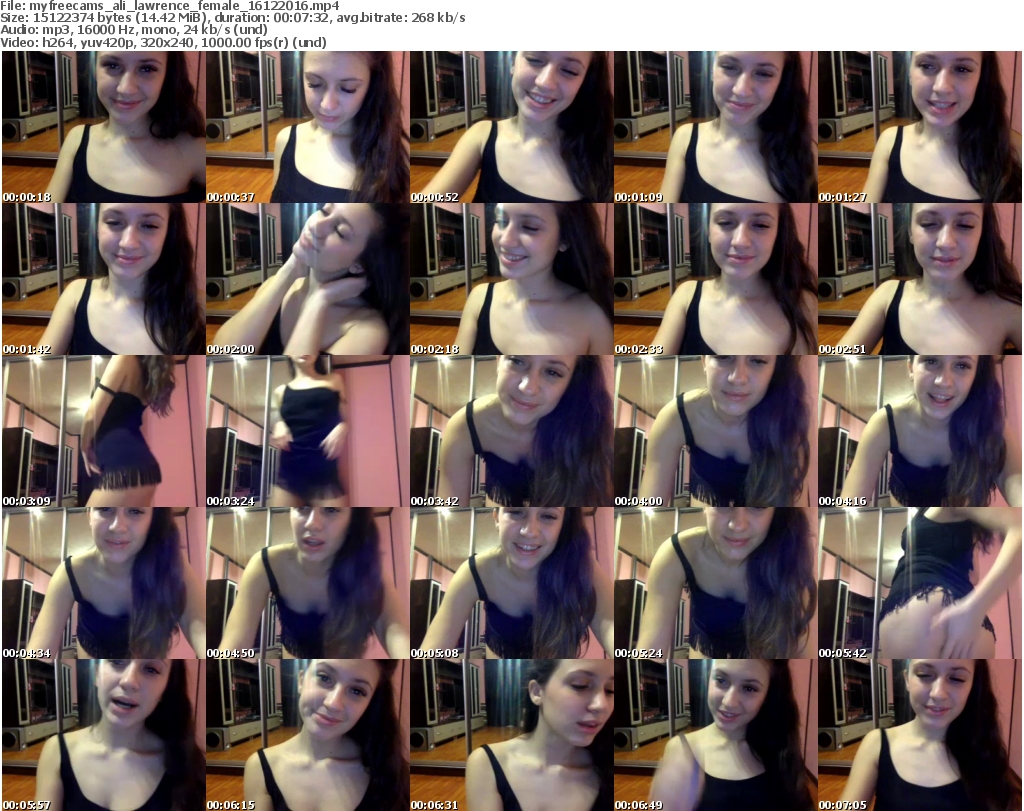
Task: Click the 00:05:42 frame
Action: pyautogui.click(x=919, y=583)
